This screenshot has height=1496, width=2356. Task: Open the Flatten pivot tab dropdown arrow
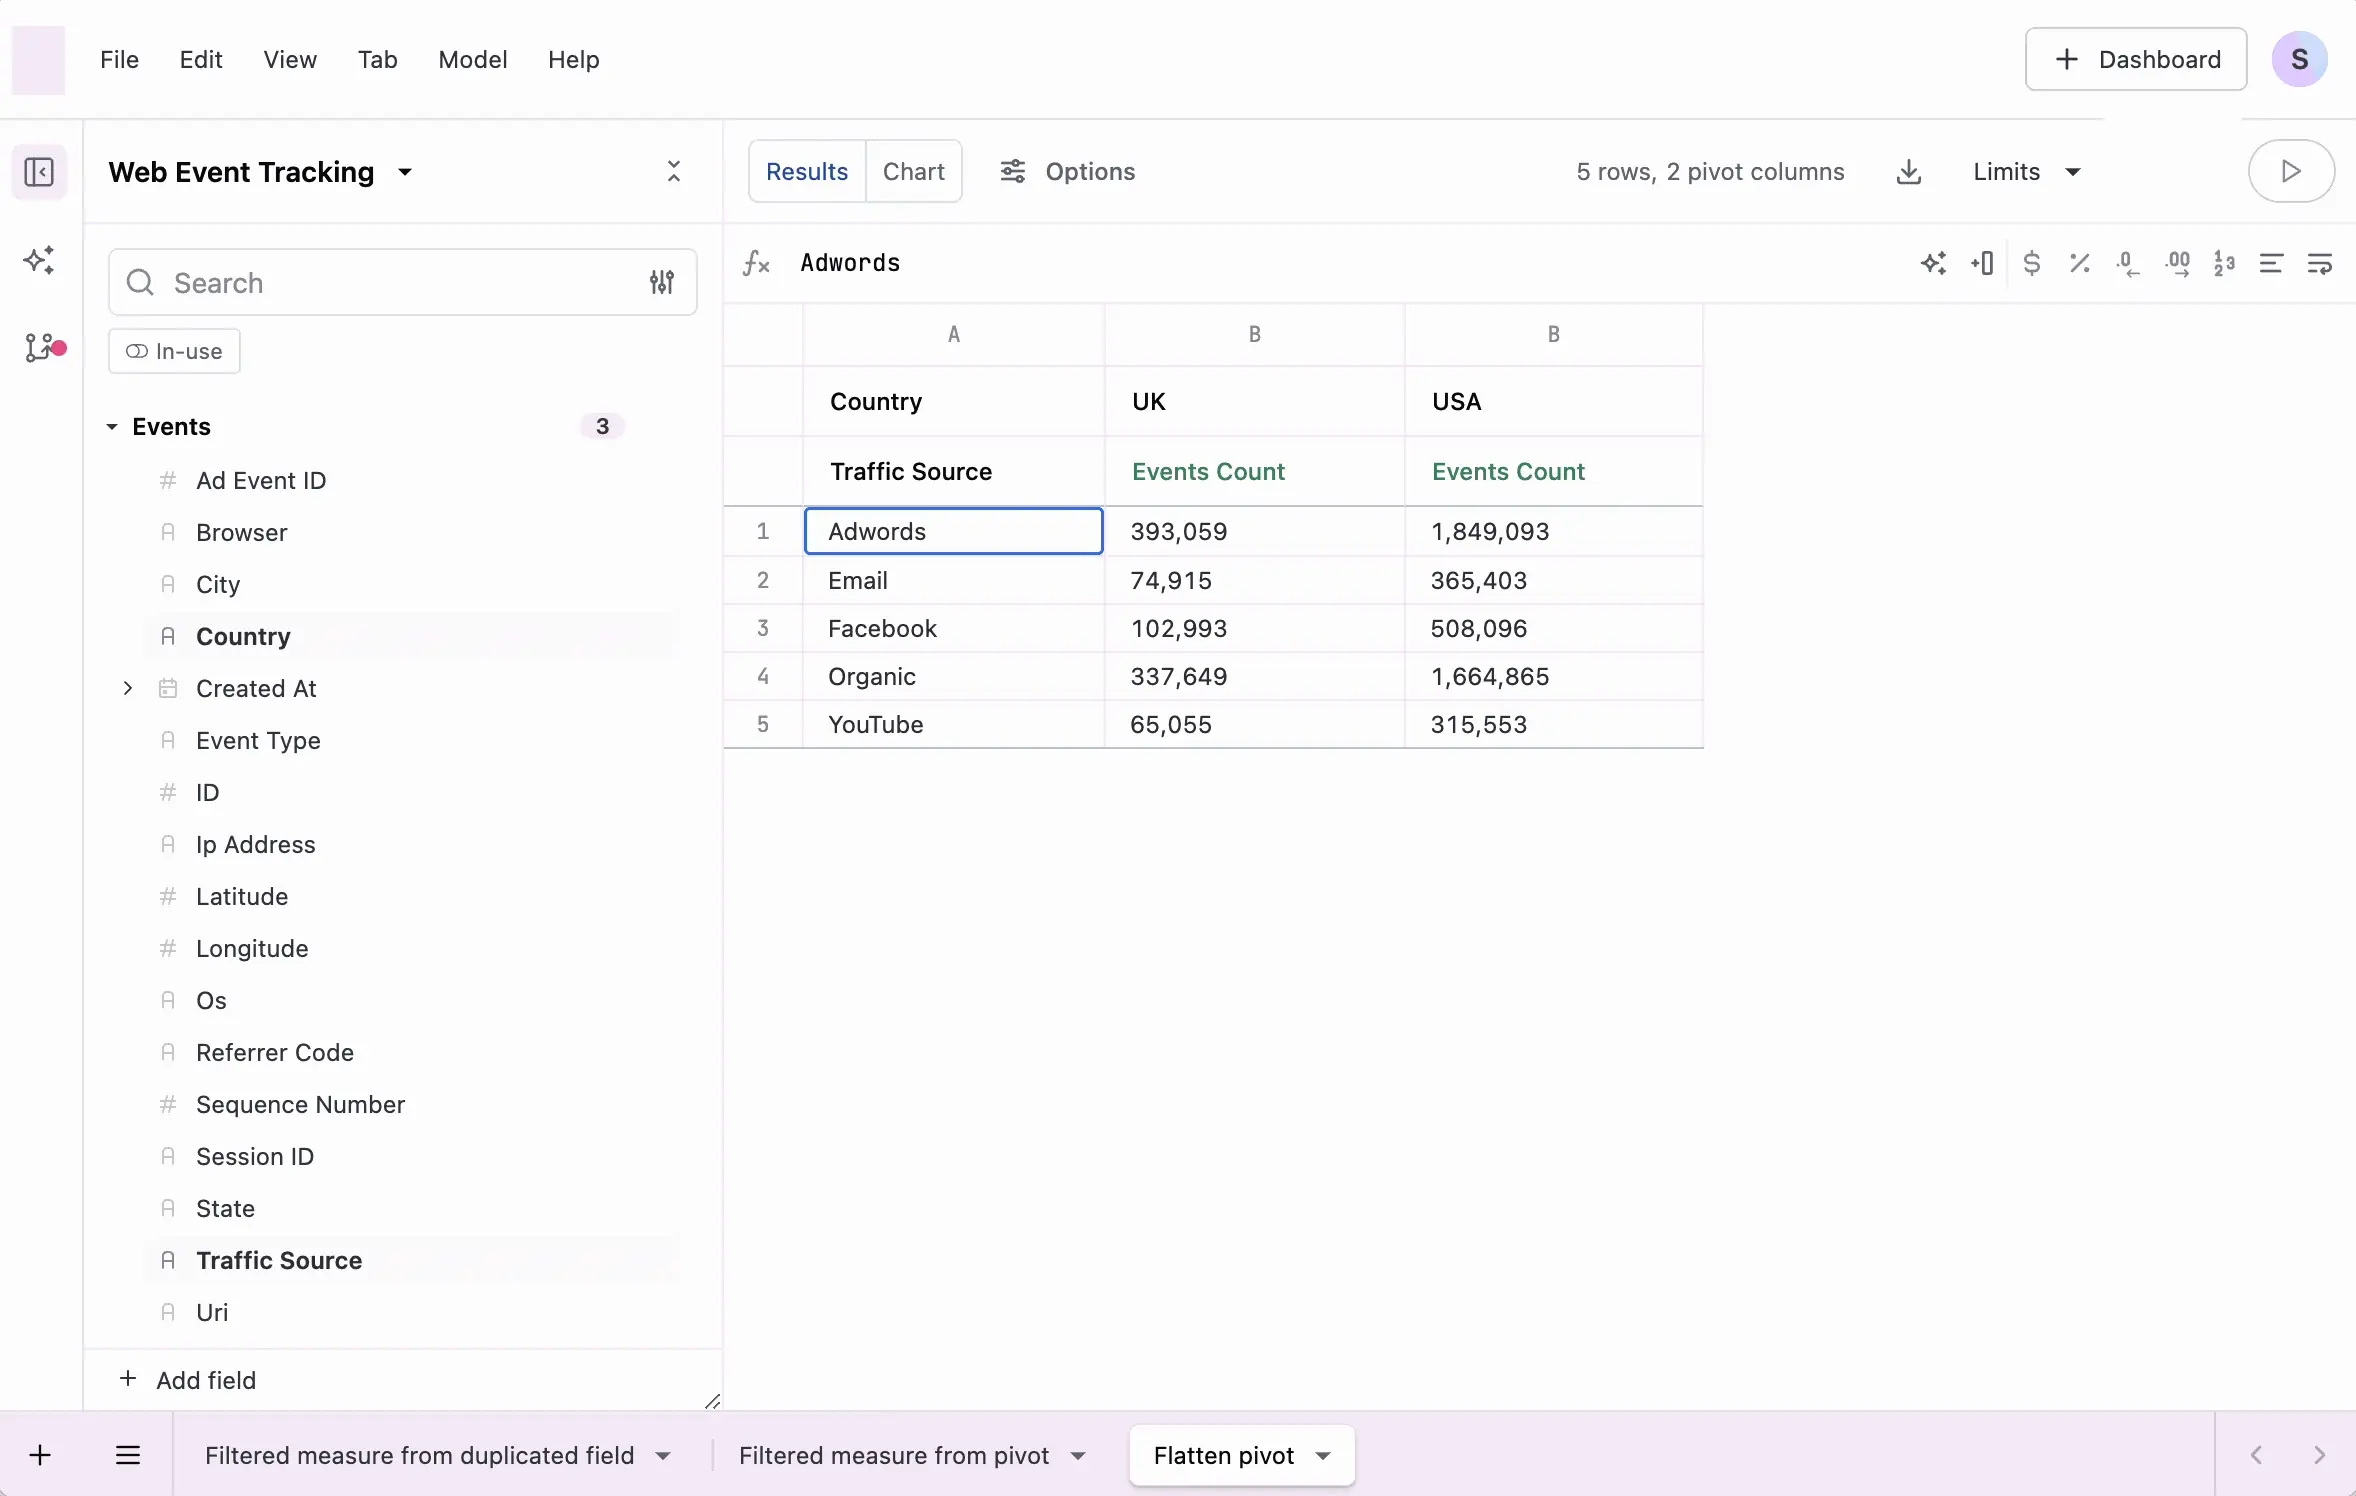click(x=1323, y=1456)
